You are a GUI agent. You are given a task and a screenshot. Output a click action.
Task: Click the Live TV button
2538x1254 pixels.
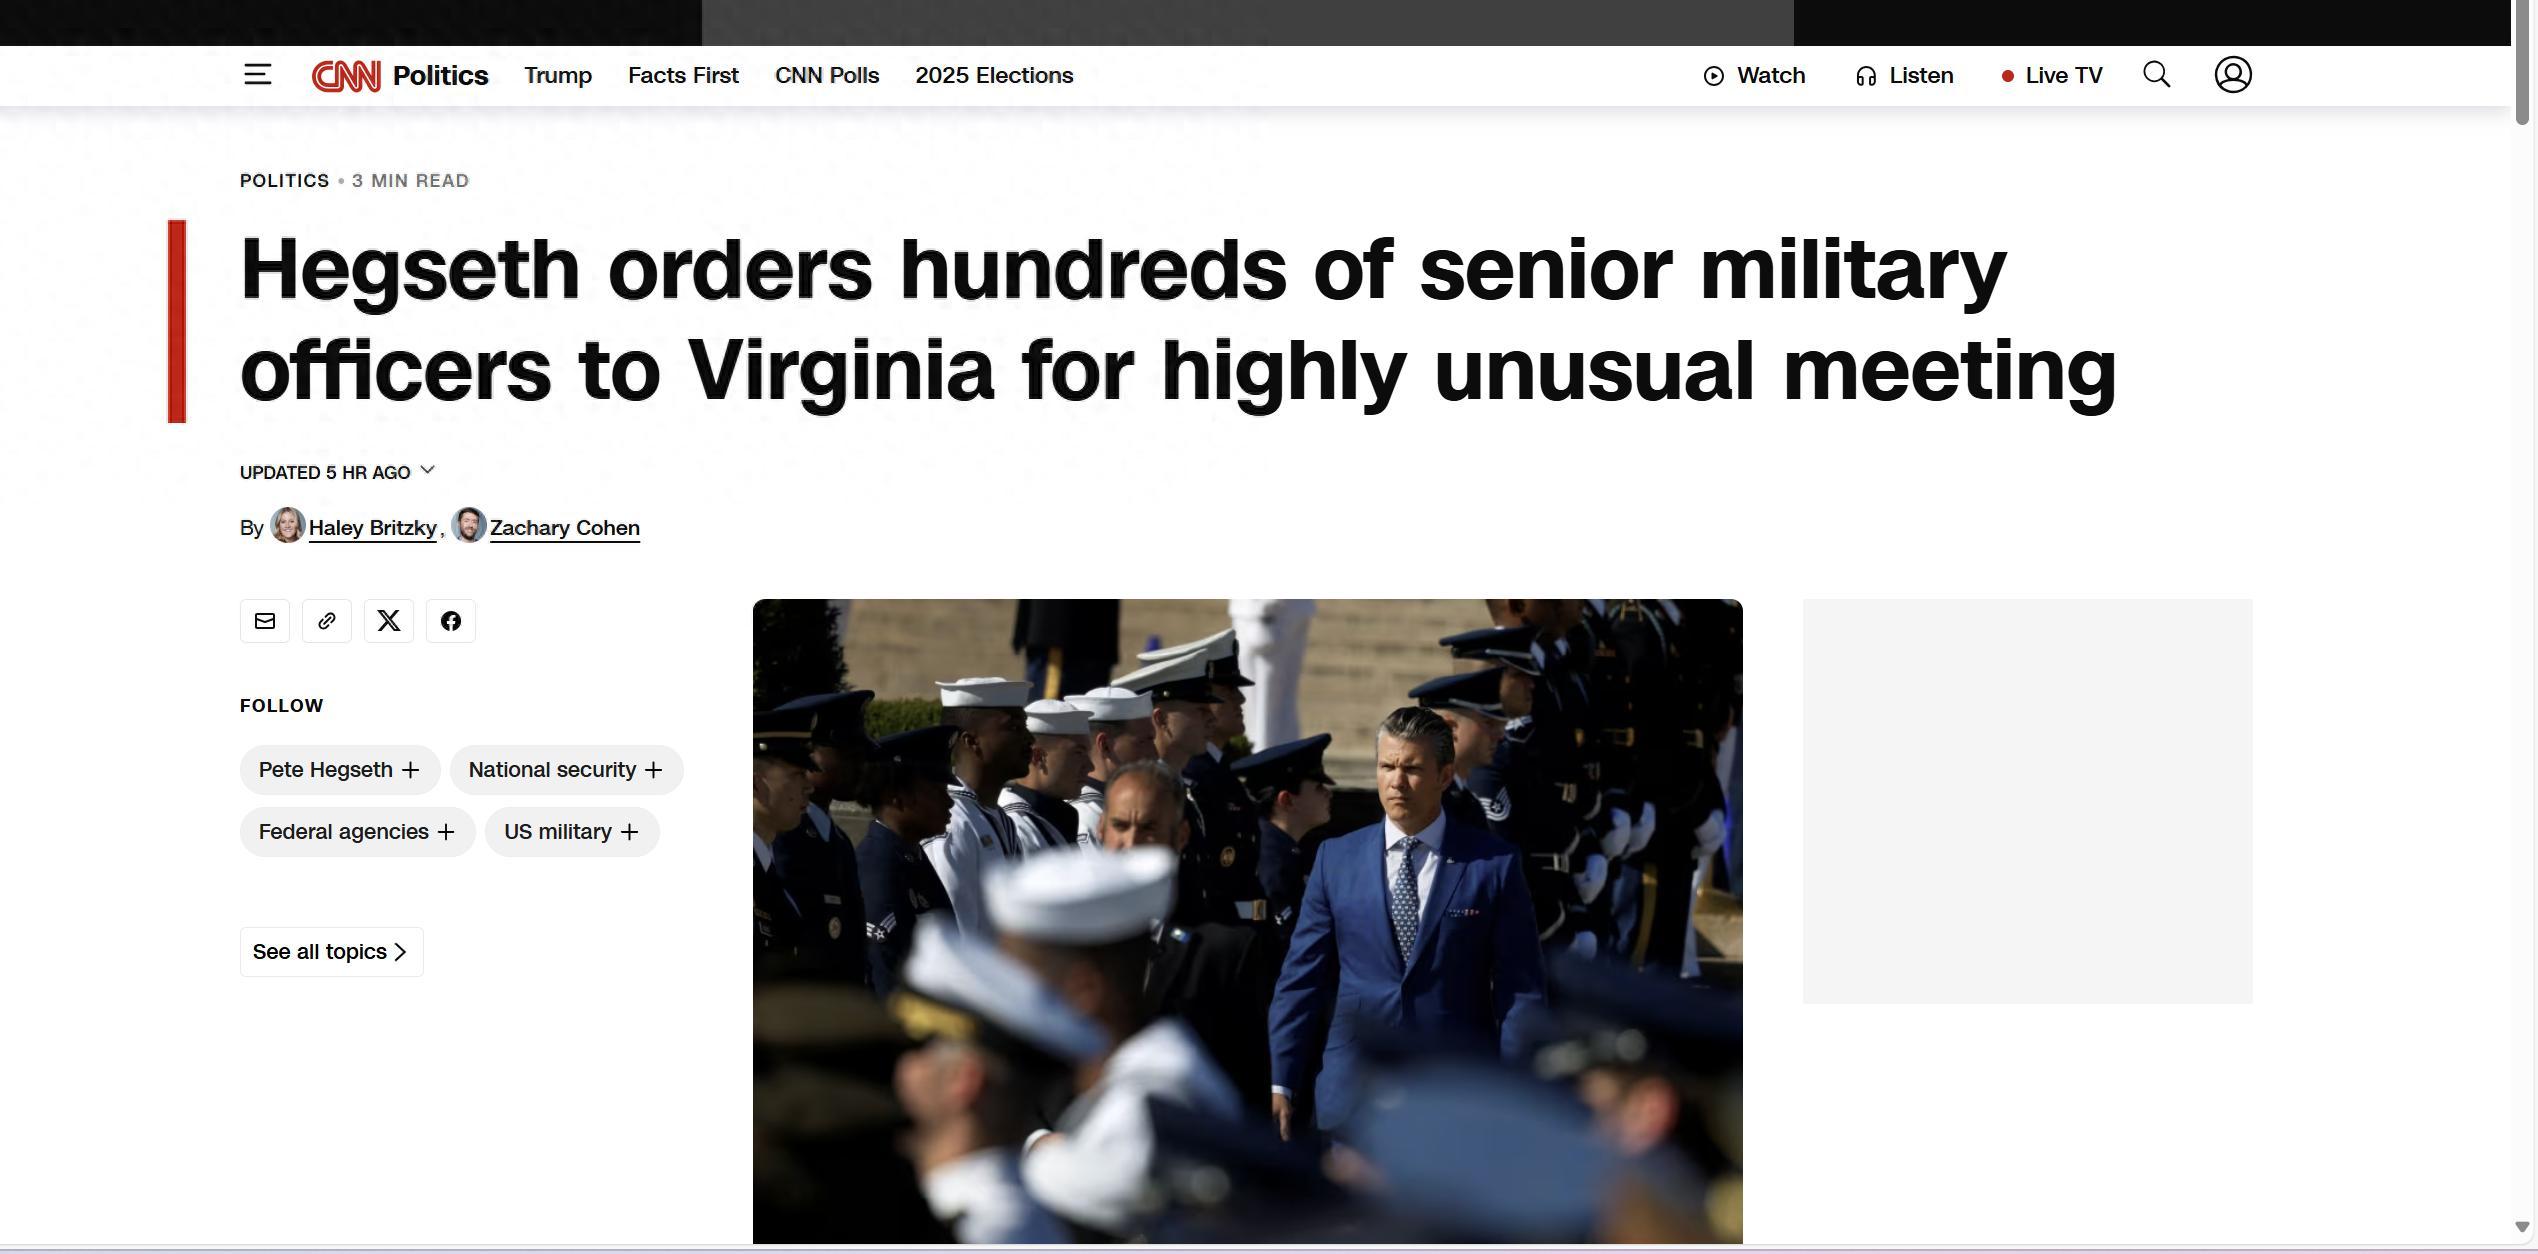tap(2052, 76)
